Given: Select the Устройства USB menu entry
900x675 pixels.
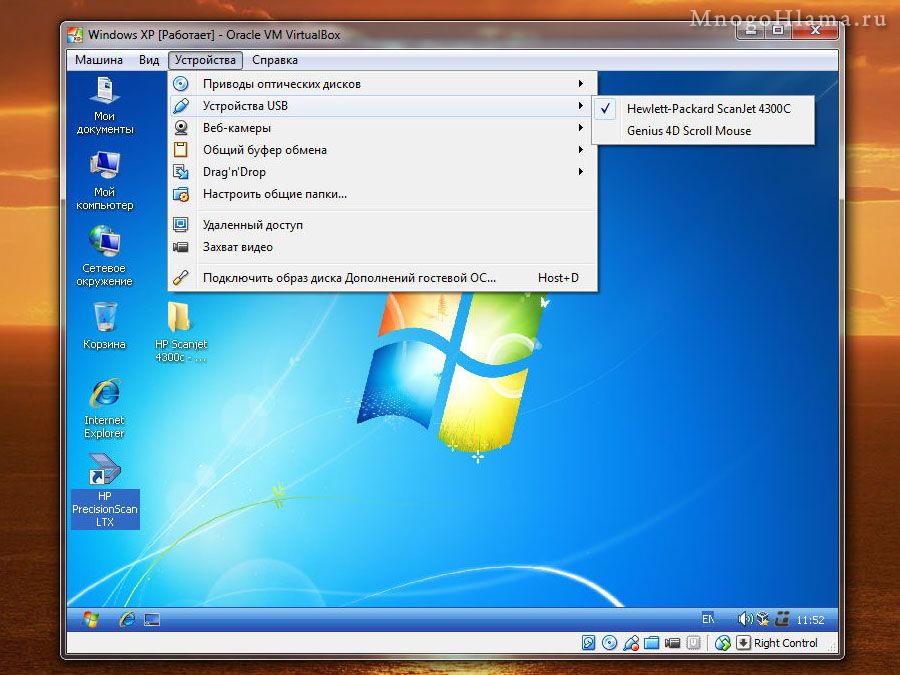Looking at the screenshot, I should click(382, 106).
